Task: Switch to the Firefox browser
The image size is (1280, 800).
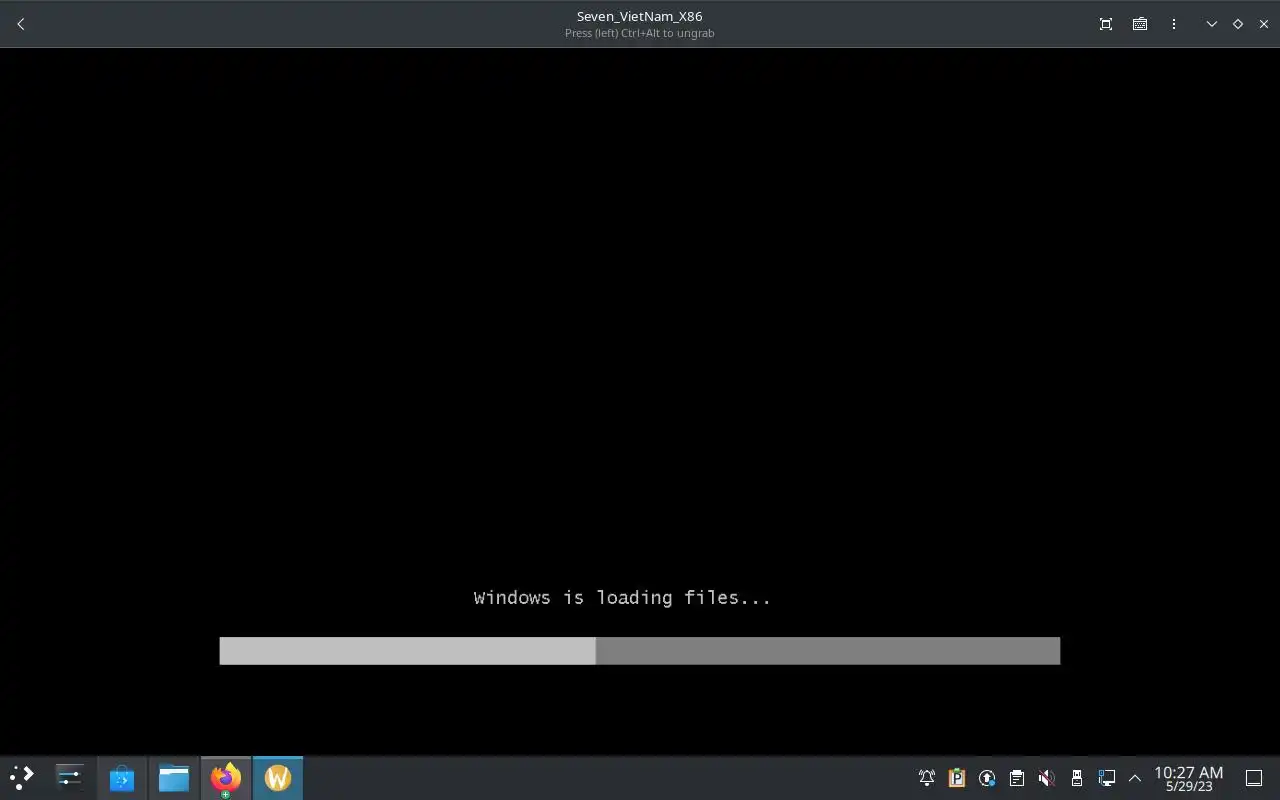Action: pos(226,777)
